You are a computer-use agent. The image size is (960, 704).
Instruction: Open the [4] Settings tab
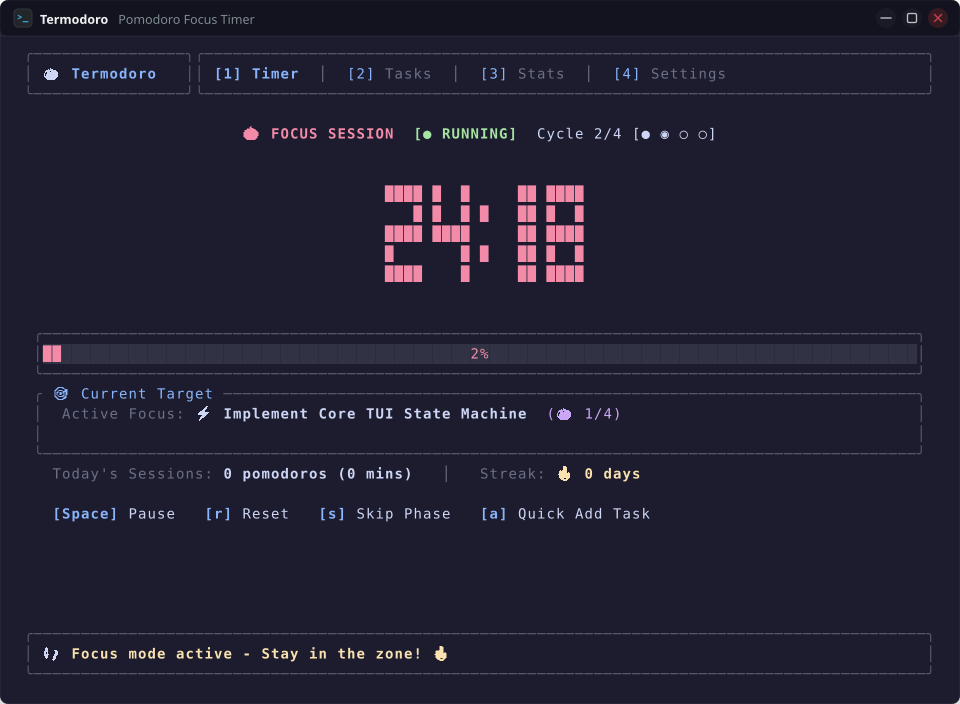pos(670,74)
